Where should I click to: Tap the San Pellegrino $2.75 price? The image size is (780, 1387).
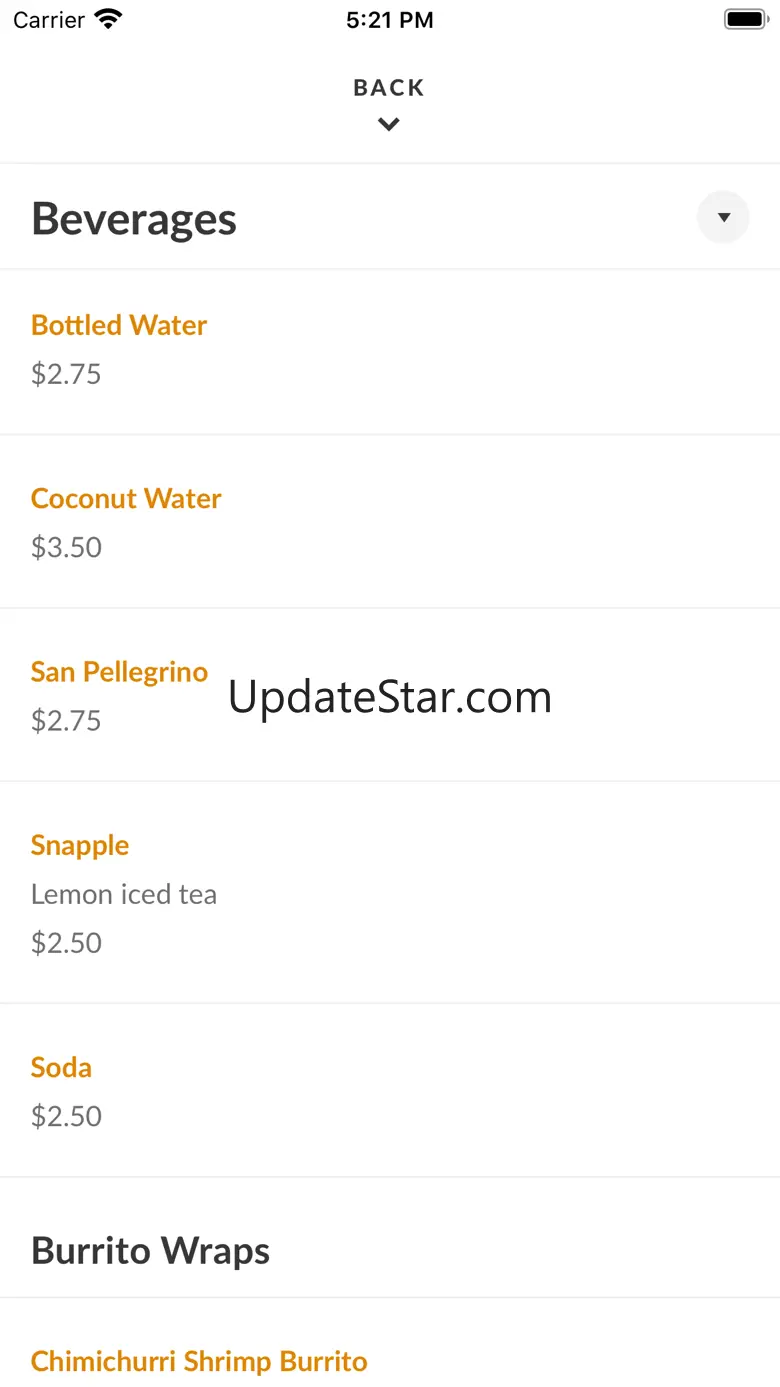pyautogui.click(x=66, y=721)
